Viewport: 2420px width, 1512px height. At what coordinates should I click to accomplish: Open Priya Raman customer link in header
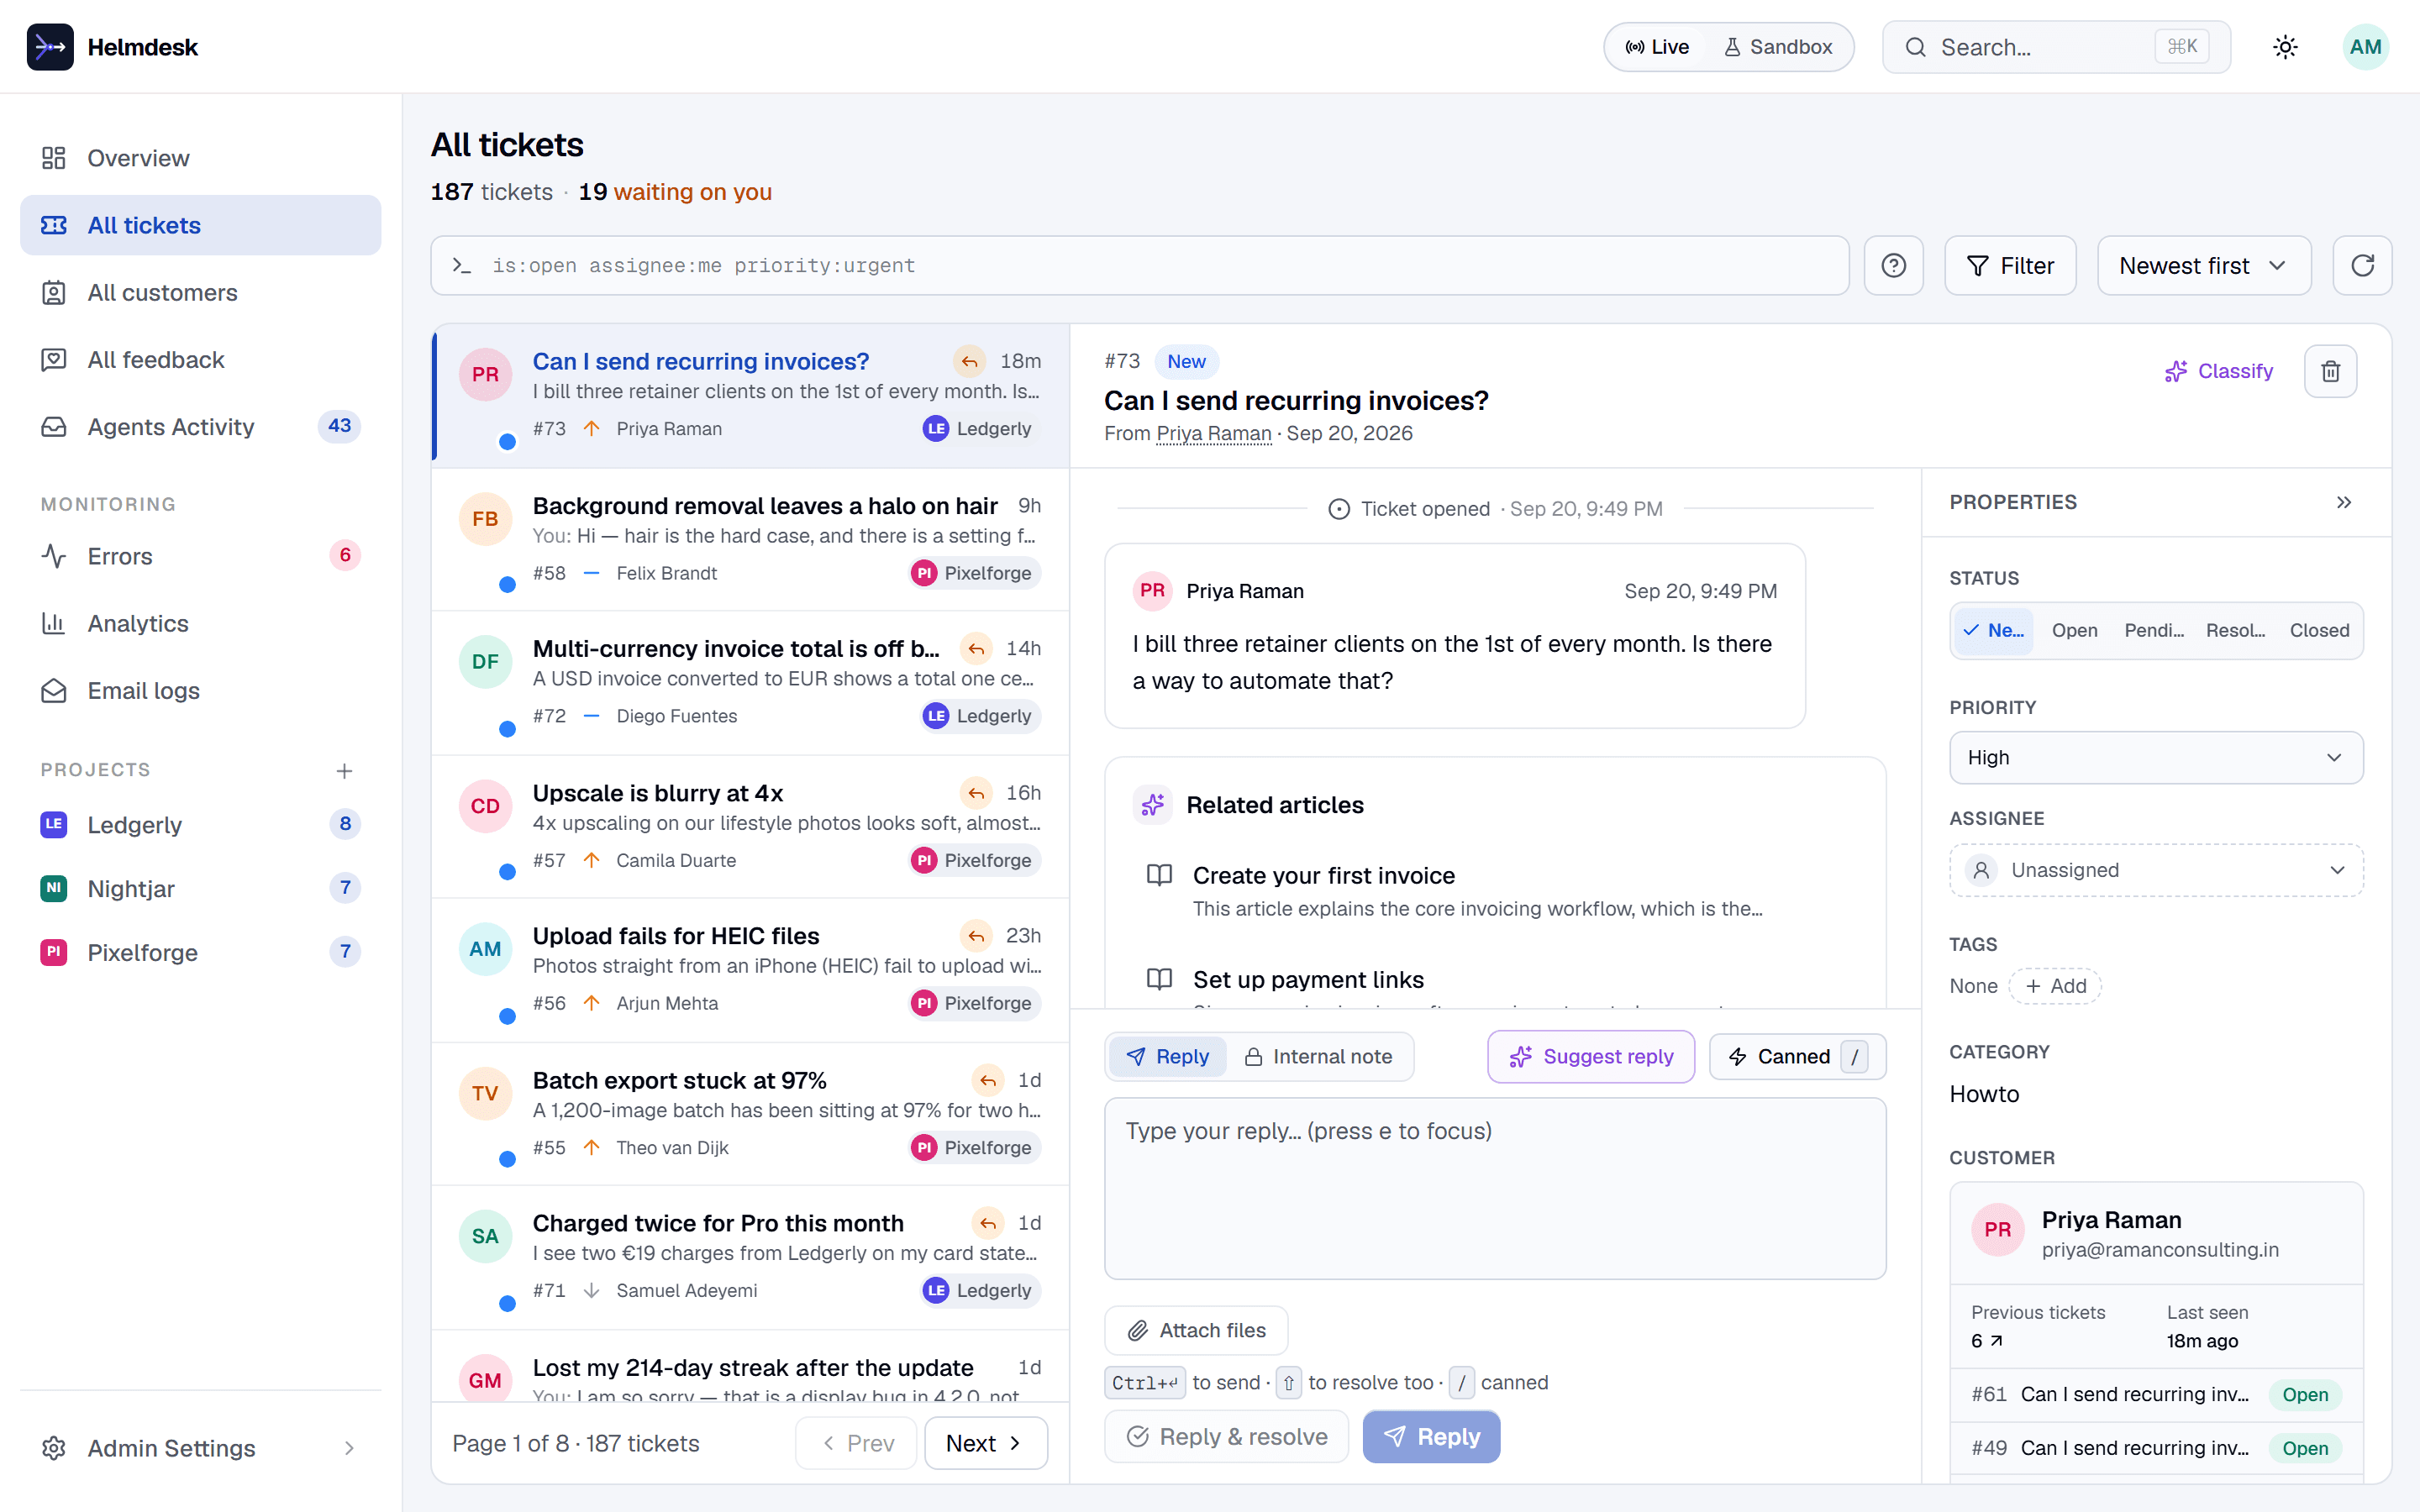point(1213,433)
